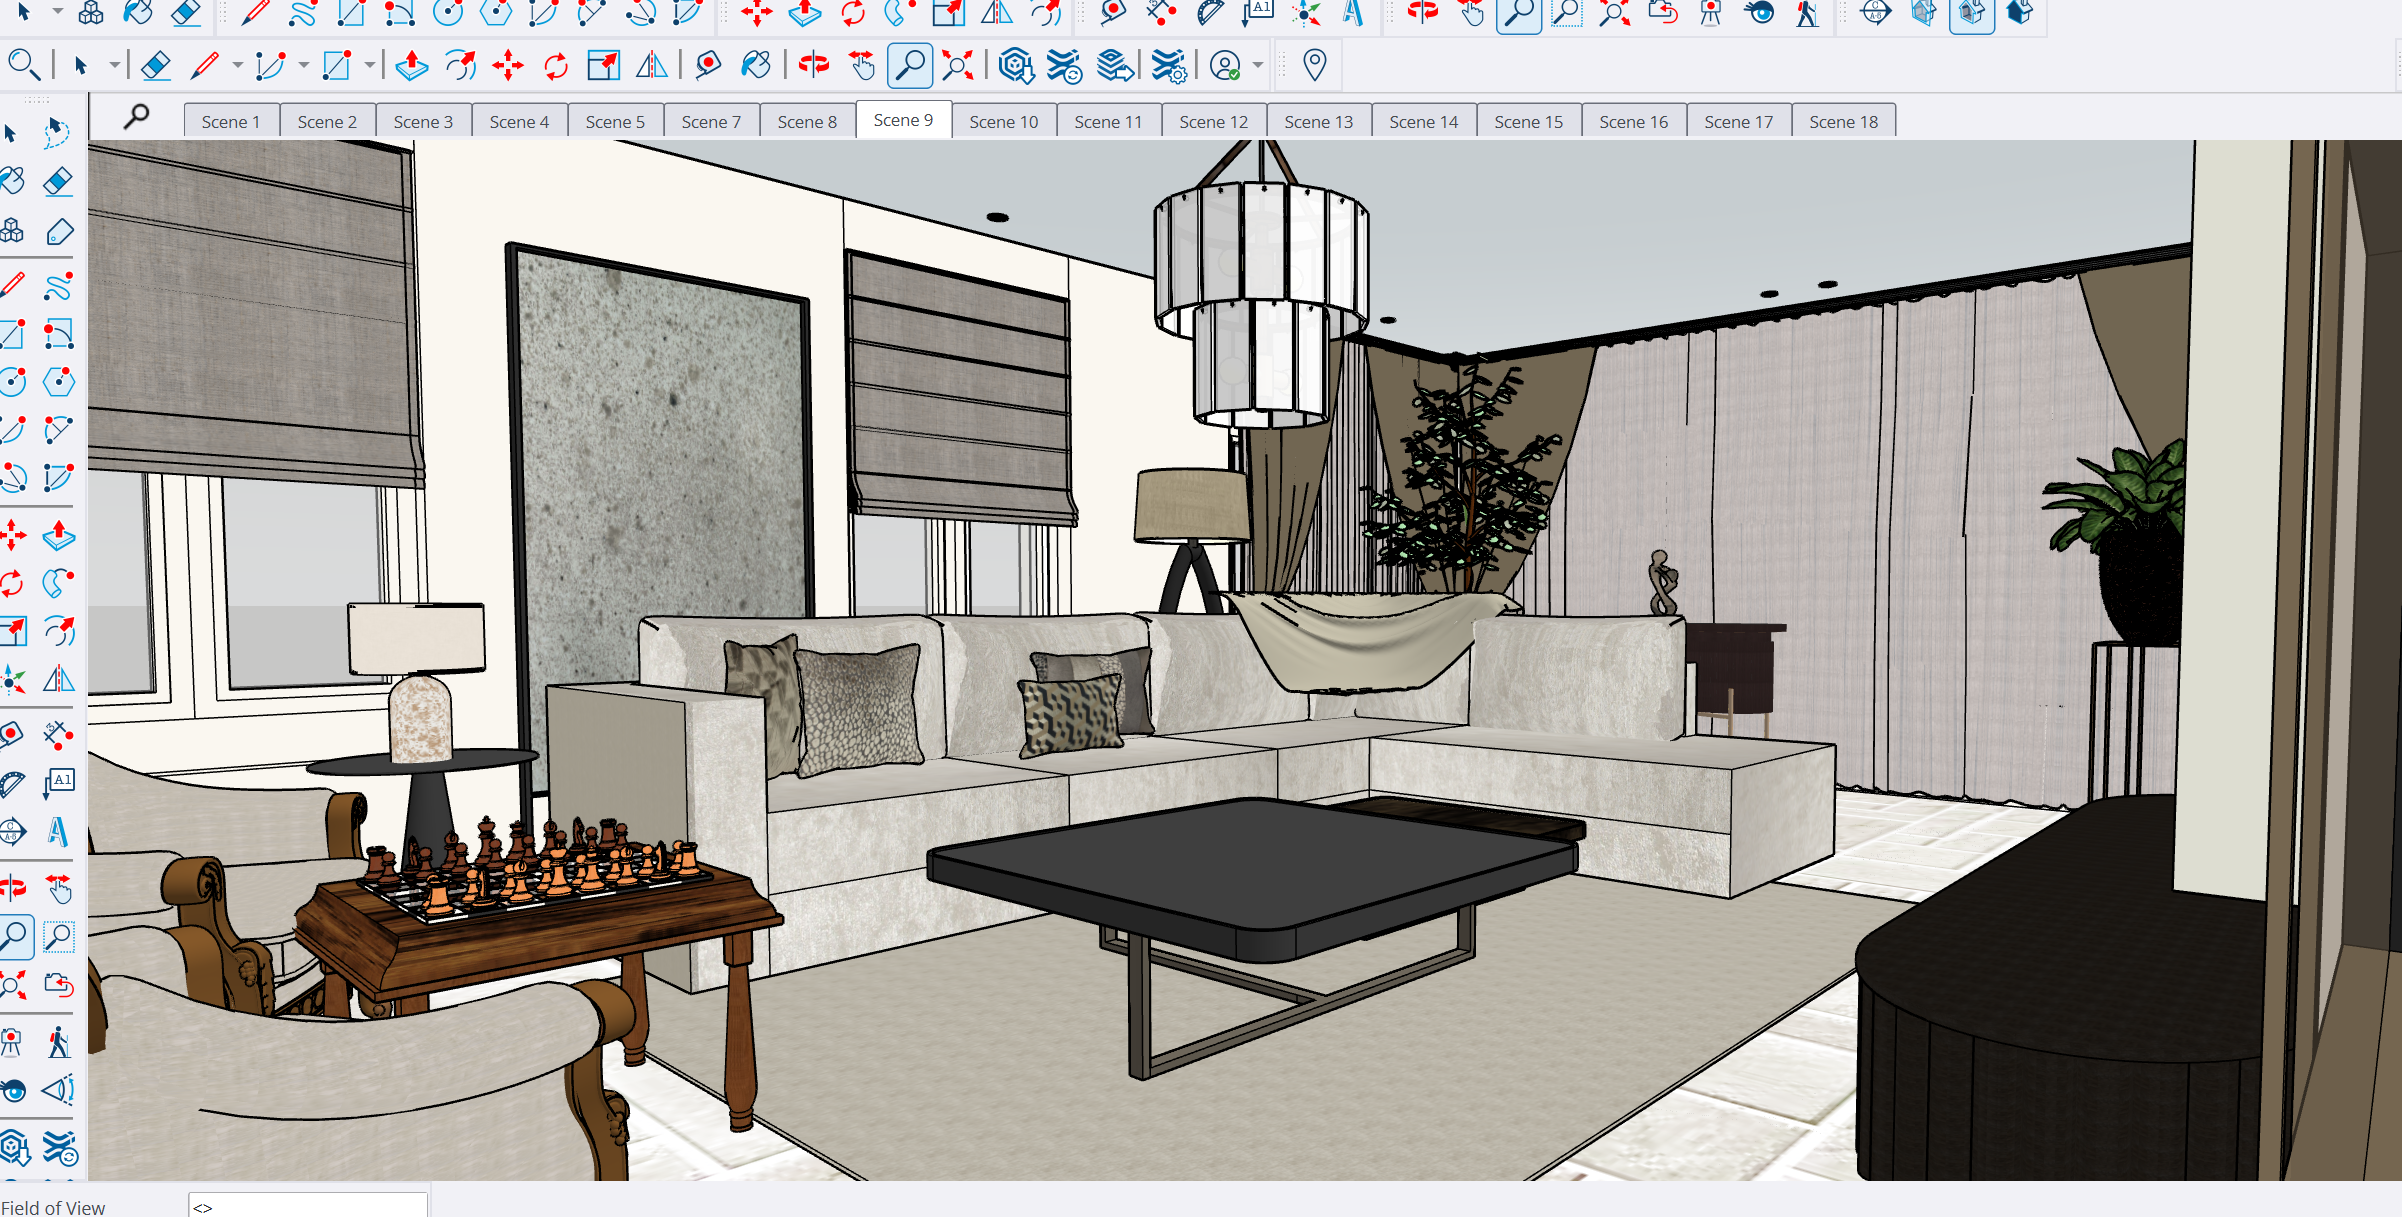Click the Paint Bucket in second toolbar row

[756, 66]
